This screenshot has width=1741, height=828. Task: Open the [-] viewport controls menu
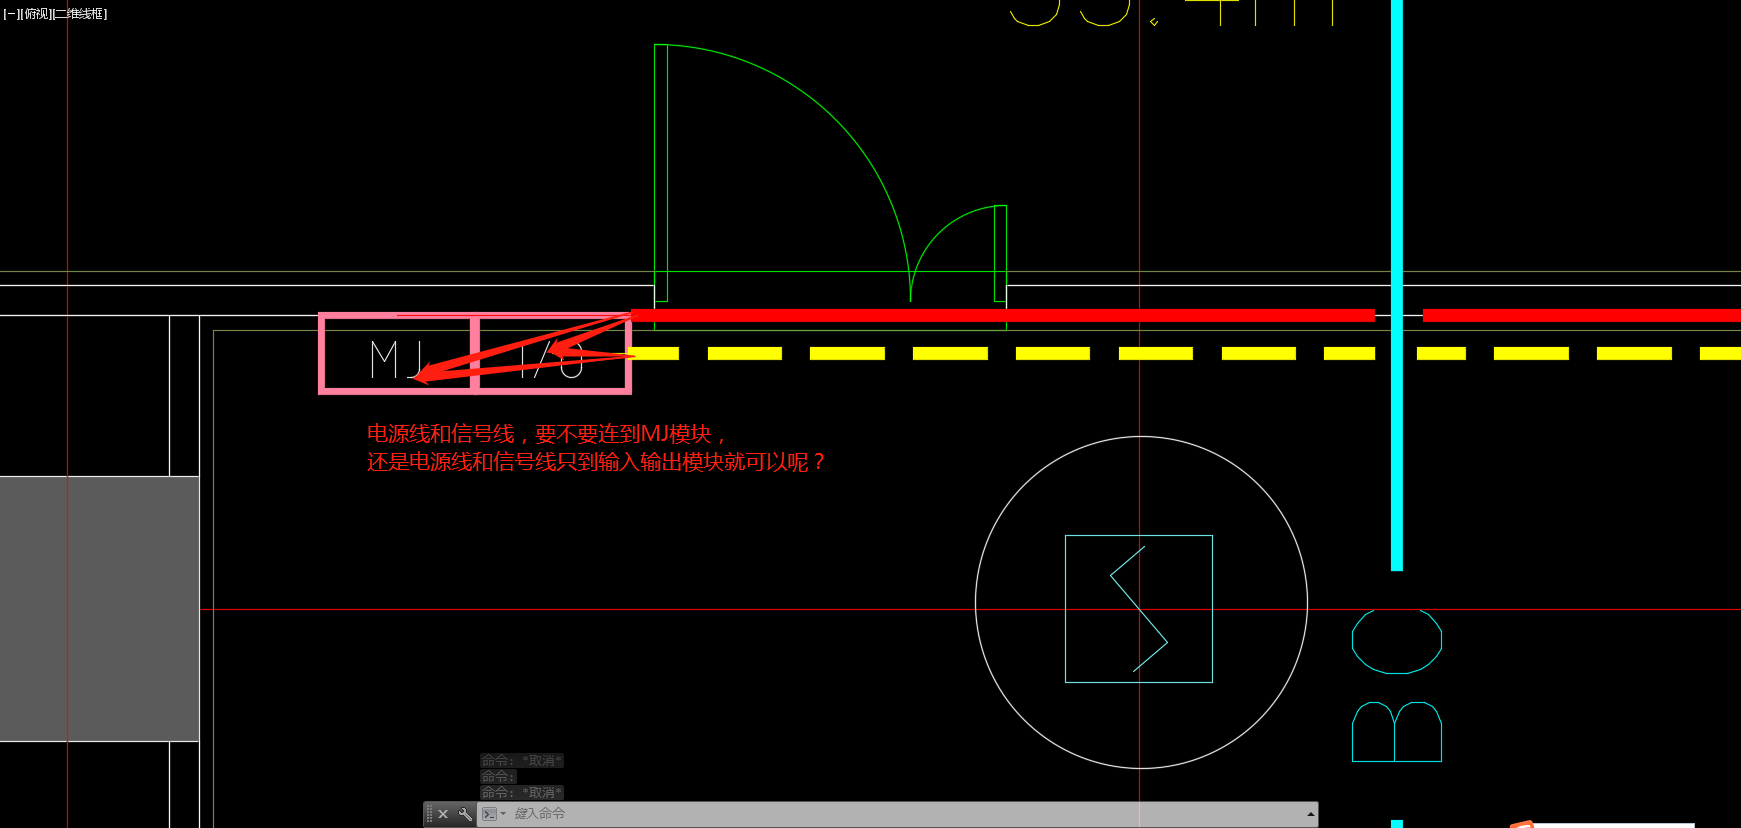[10, 14]
